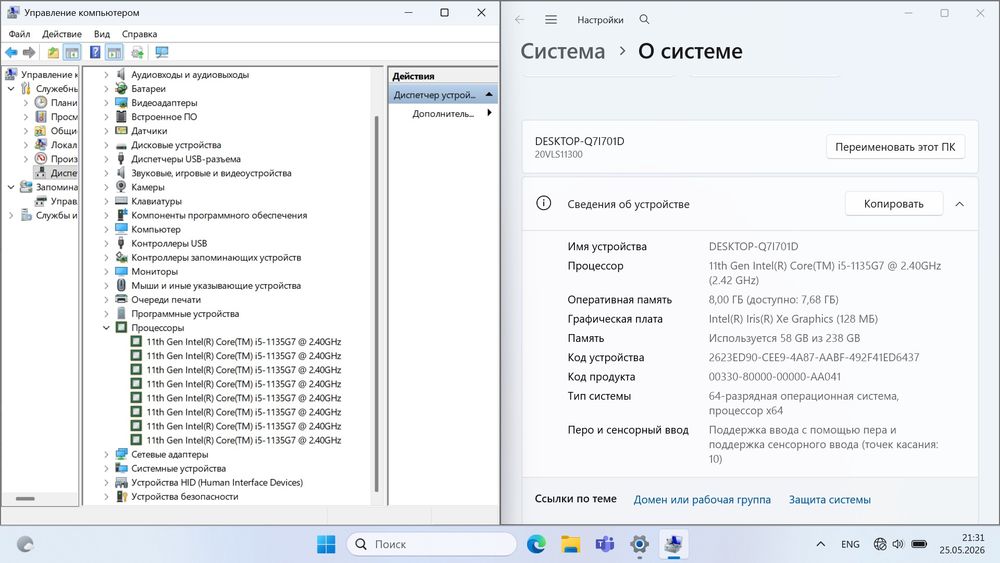Open the Защита системы link
This screenshot has width=1000, height=563.
pyautogui.click(x=830, y=500)
